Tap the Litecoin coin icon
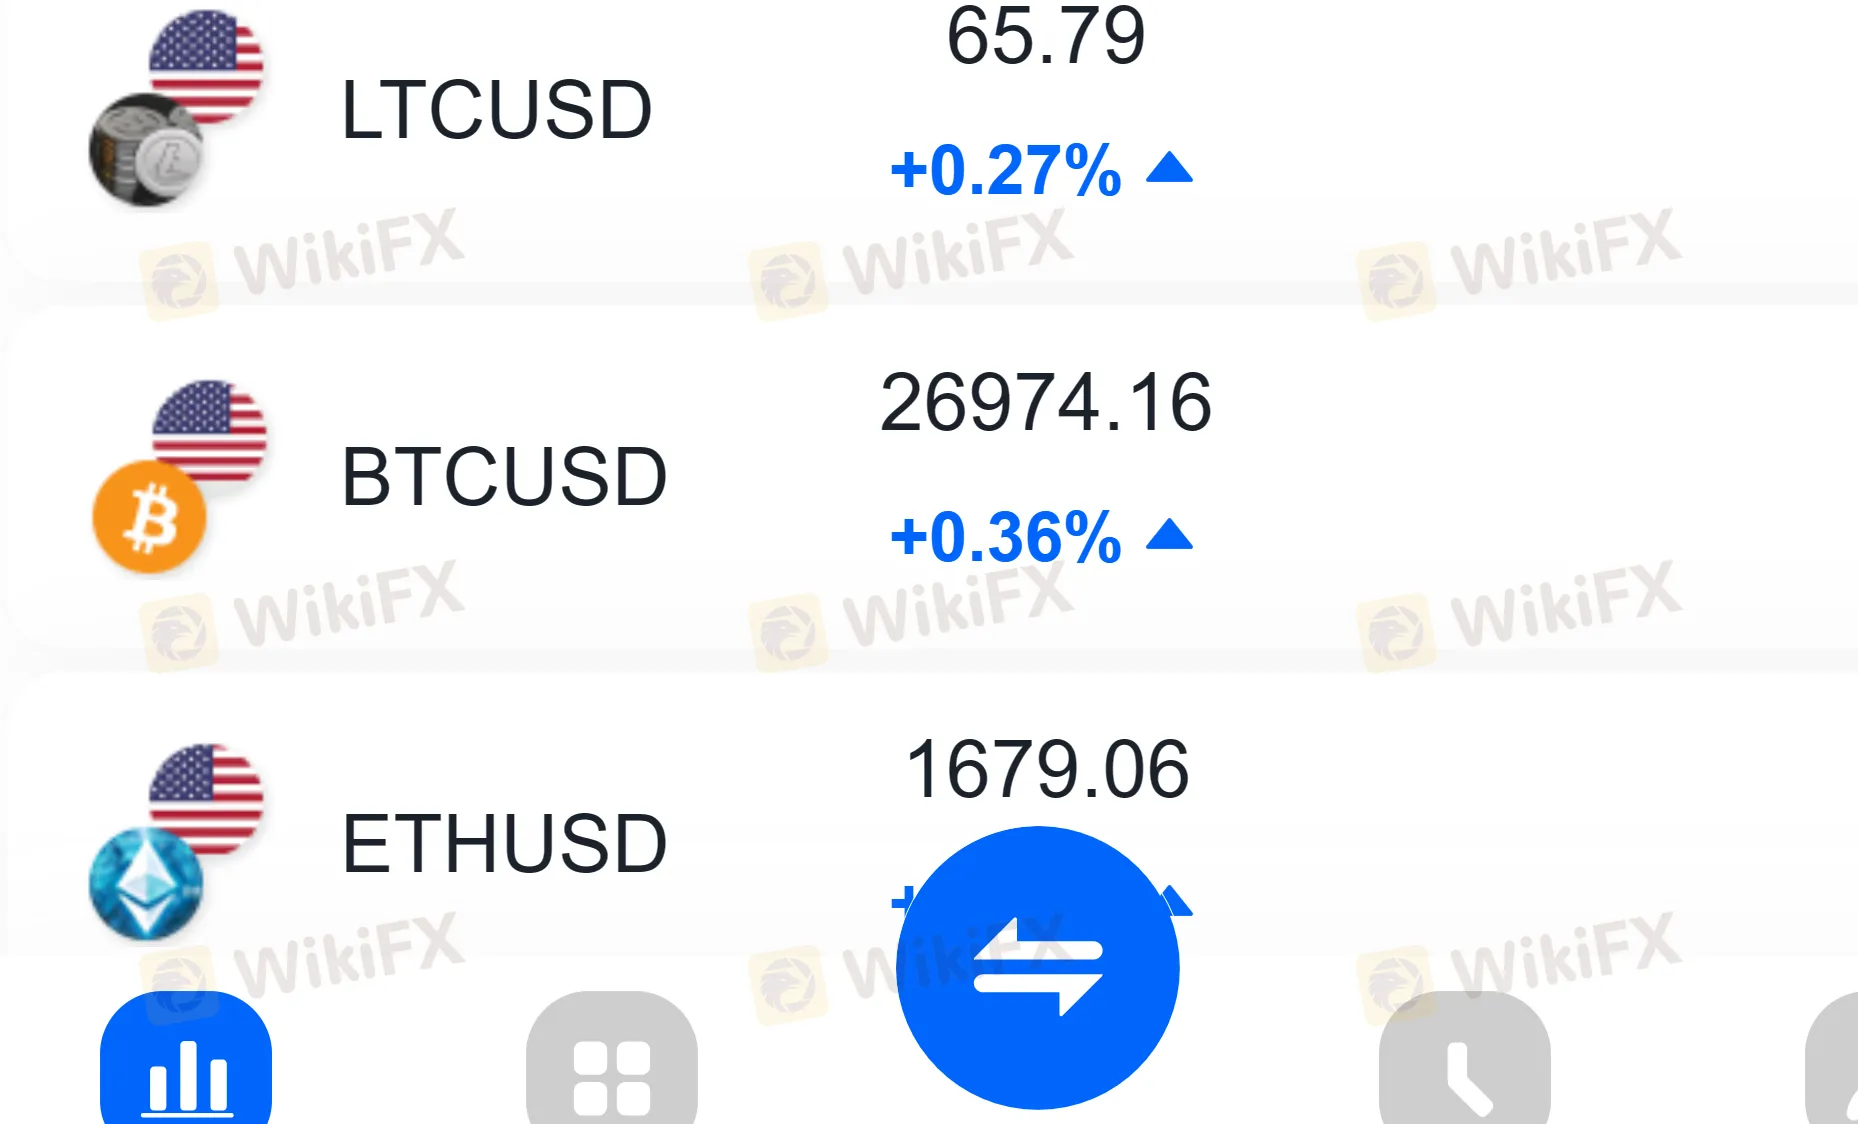The height and width of the screenshot is (1124, 1858). [146, 151]
